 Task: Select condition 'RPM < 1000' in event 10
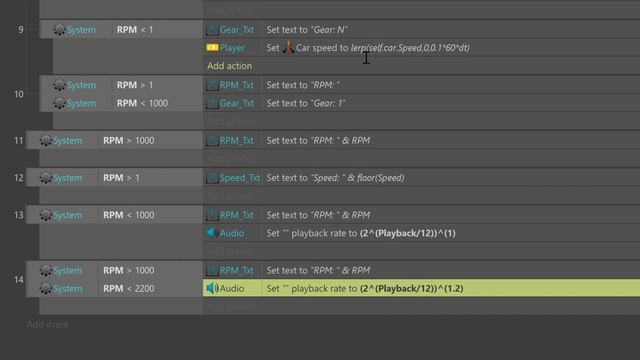tap(142, 103)
